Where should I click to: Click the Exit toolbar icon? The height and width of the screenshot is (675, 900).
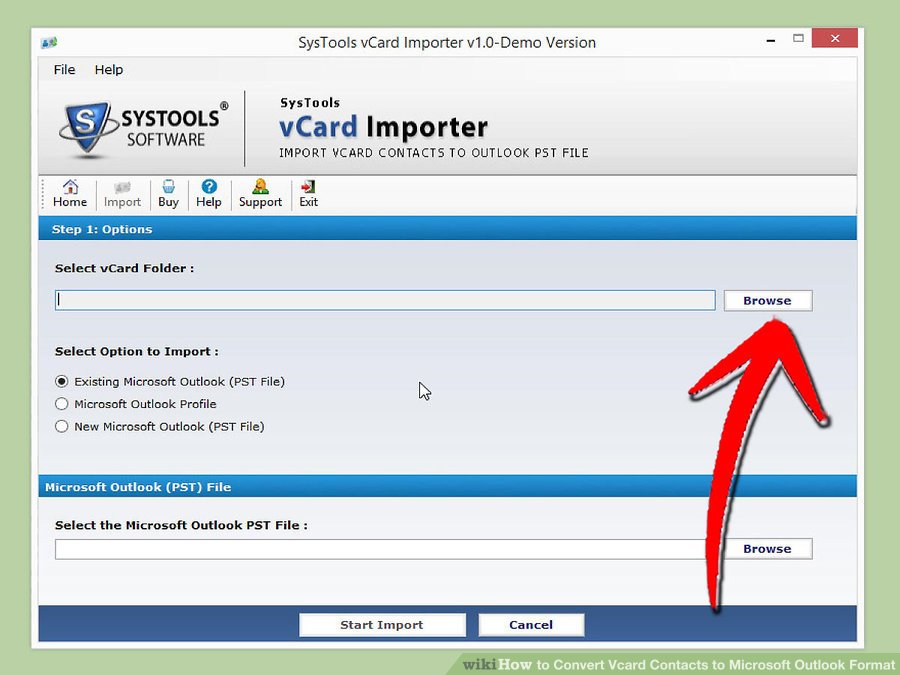308,187
